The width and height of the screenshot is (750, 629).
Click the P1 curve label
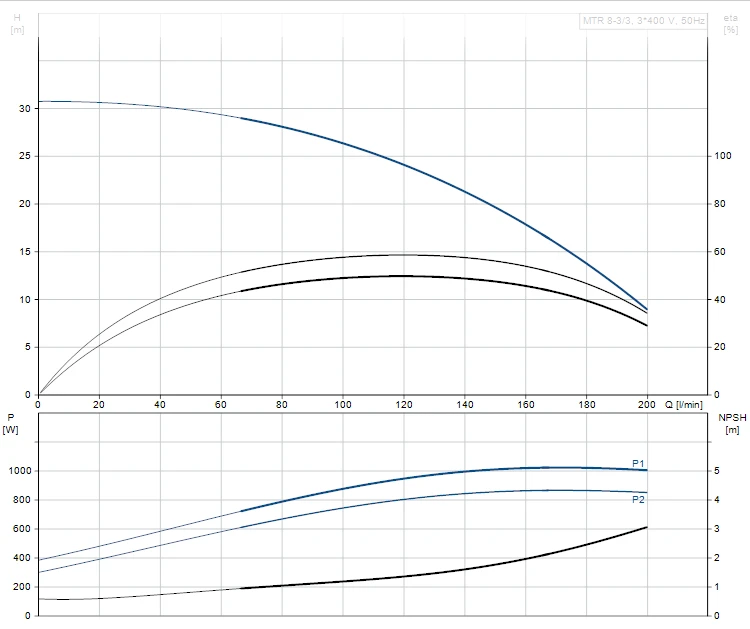coord(638,463)
